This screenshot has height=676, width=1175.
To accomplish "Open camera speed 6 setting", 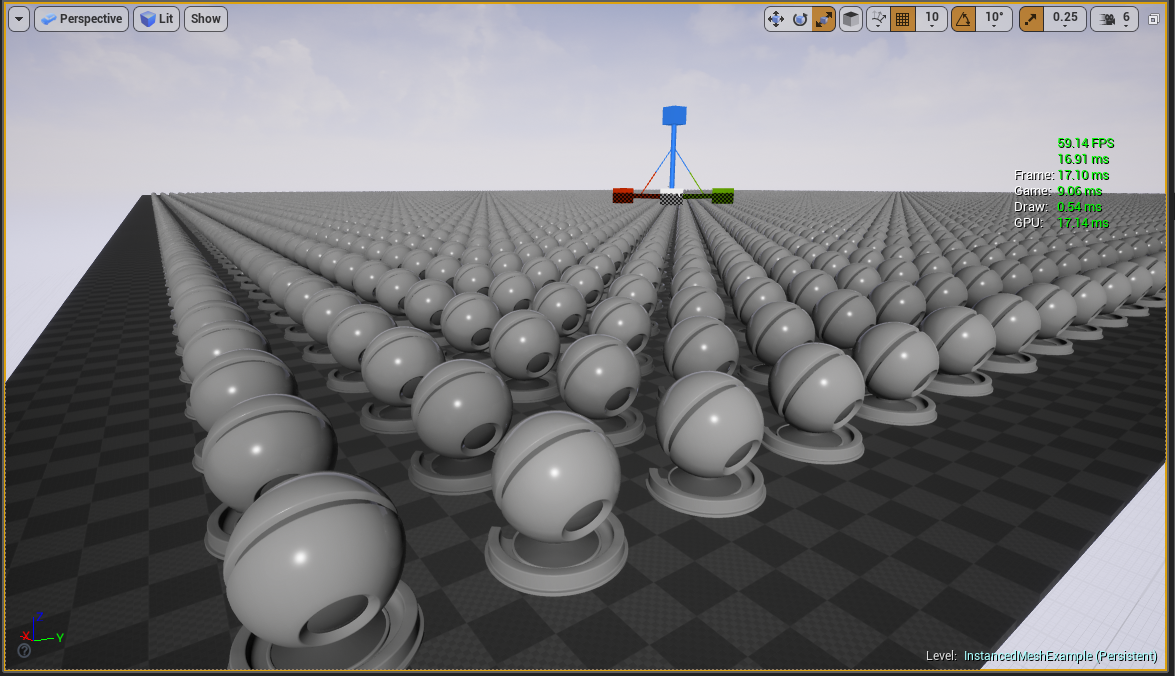I will click(1114, 19).
